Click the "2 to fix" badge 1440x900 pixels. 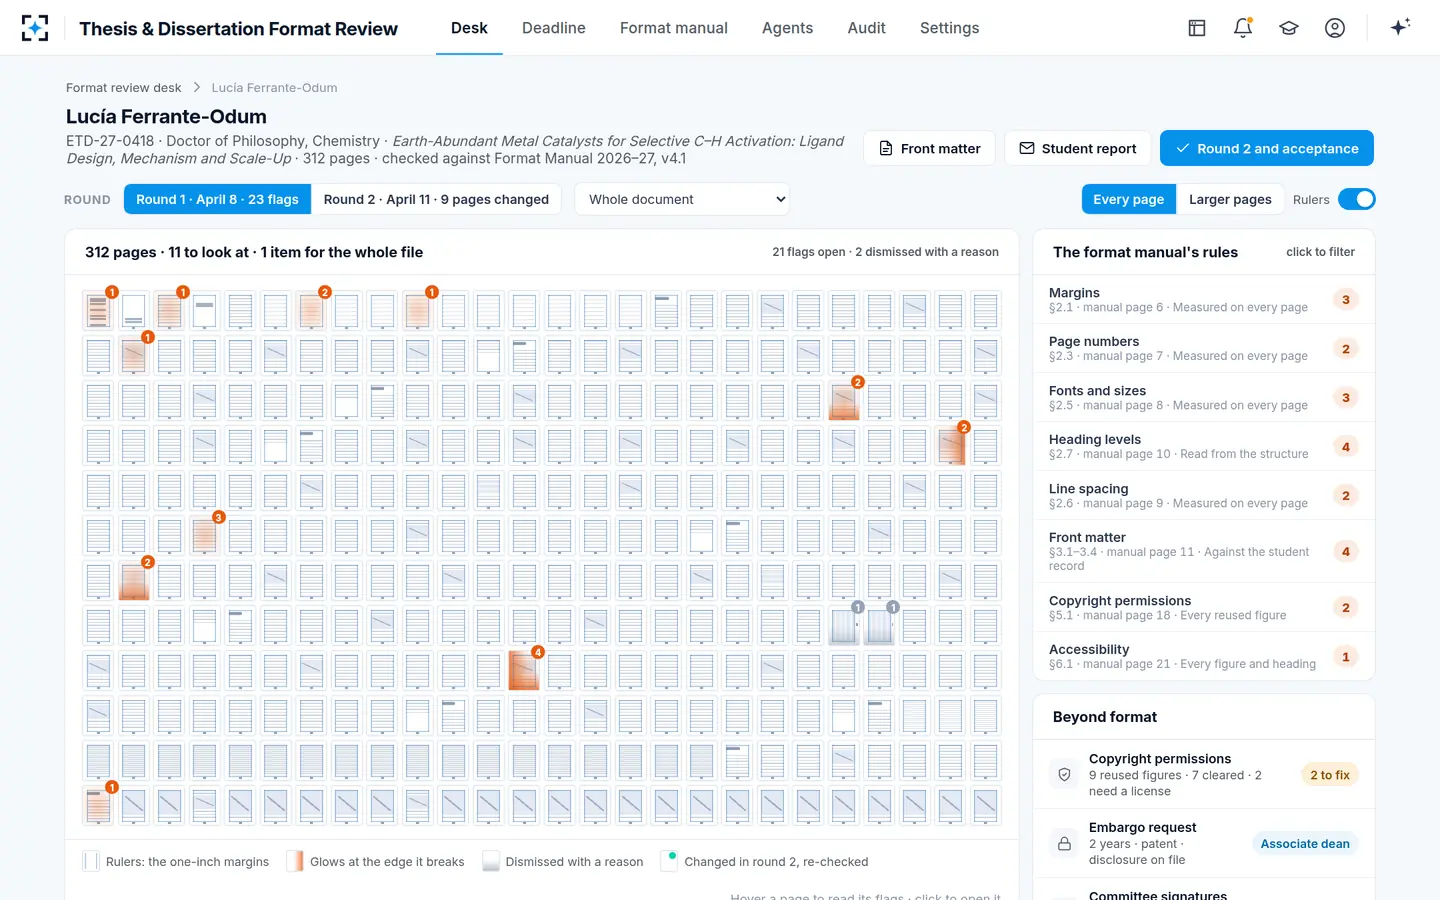[1330, 775]
